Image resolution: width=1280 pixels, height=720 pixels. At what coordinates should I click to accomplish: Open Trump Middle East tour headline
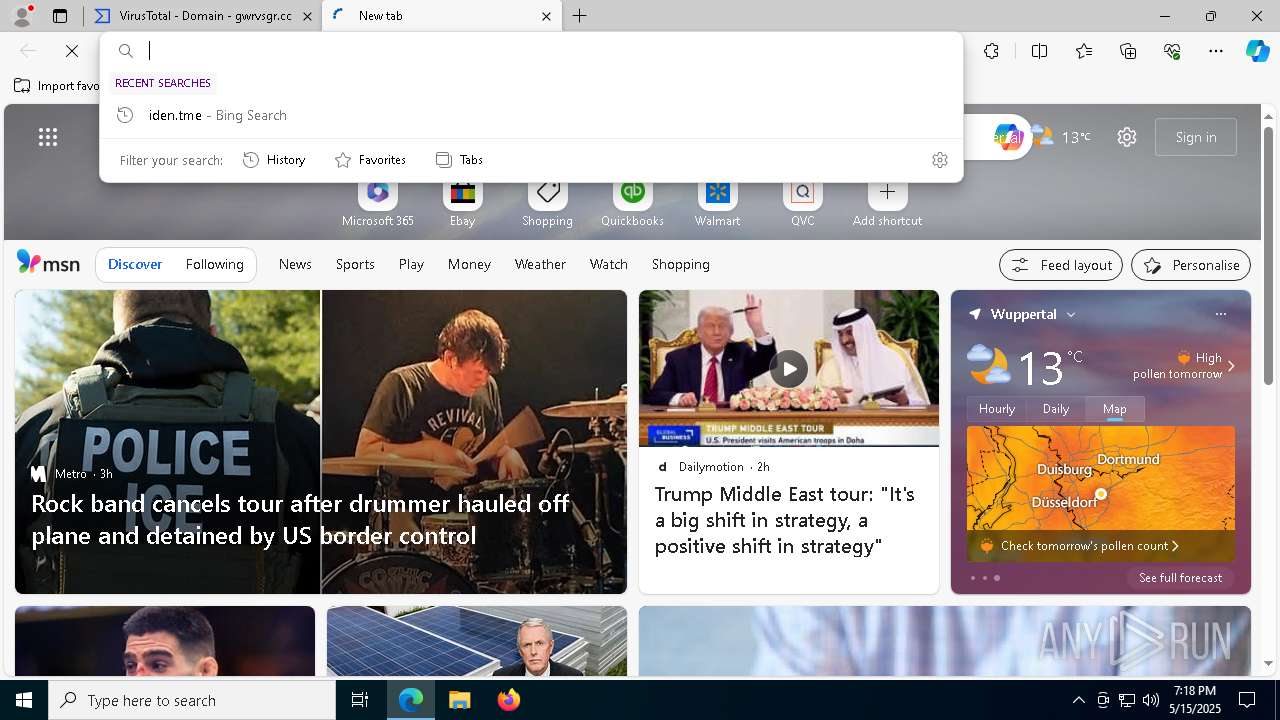785,520
